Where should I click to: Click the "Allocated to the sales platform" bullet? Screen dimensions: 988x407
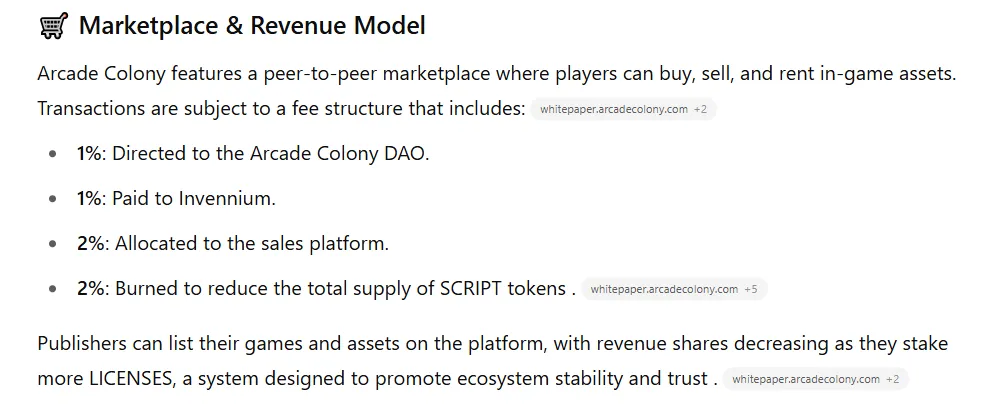coord(233,243)
